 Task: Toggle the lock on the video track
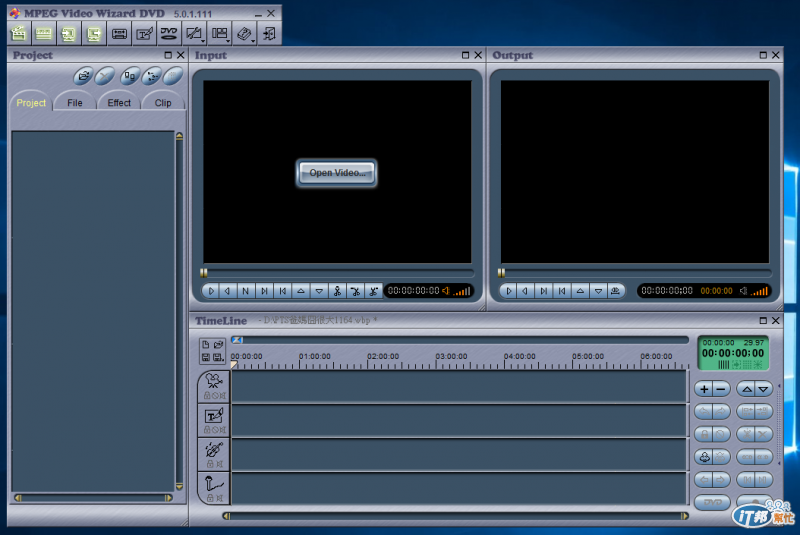(207, 395)
